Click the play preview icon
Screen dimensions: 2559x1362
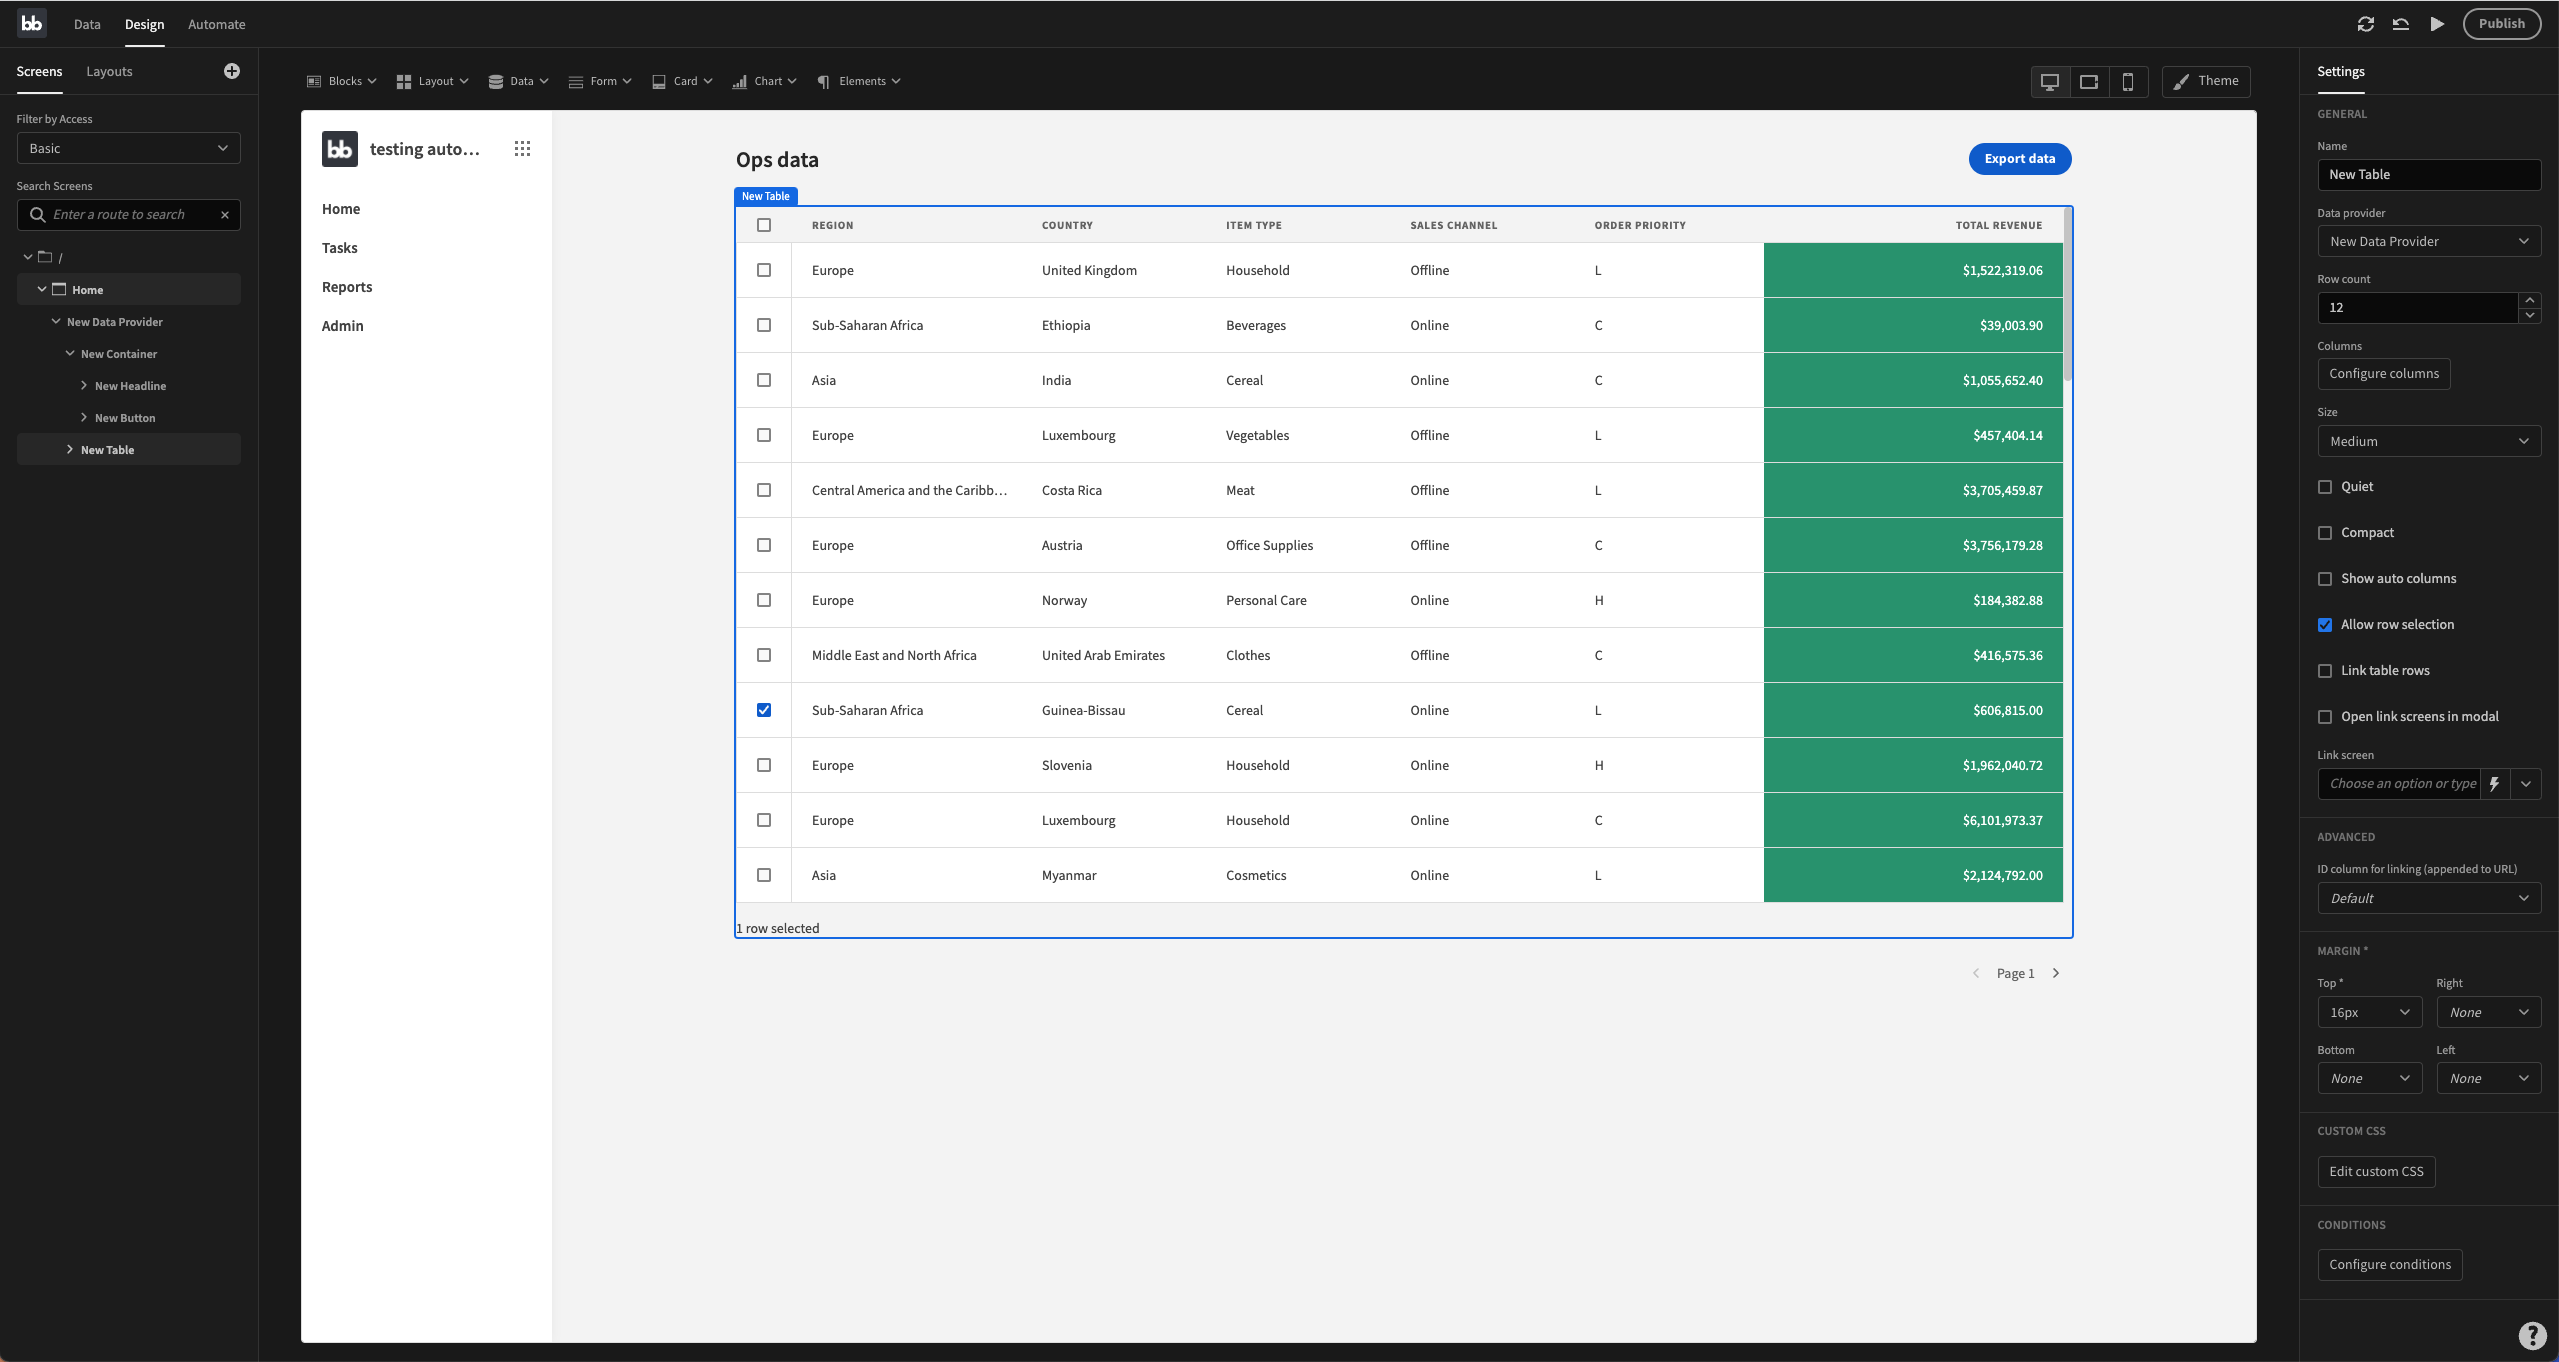tap(2437, 24)
